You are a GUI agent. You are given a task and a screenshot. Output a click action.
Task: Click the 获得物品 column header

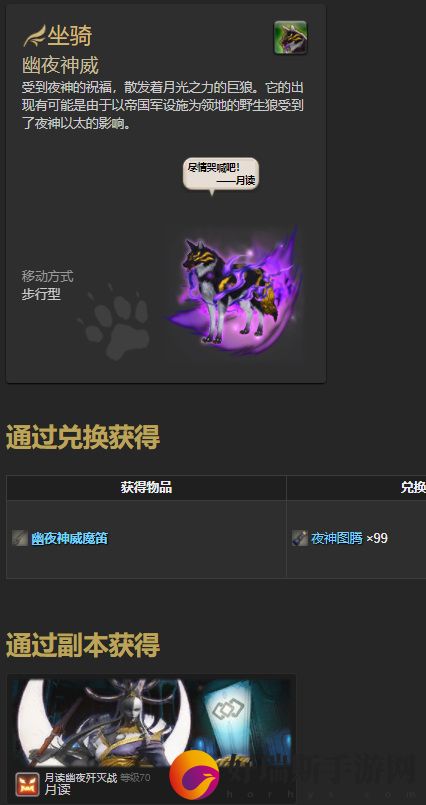click(146, 488)
